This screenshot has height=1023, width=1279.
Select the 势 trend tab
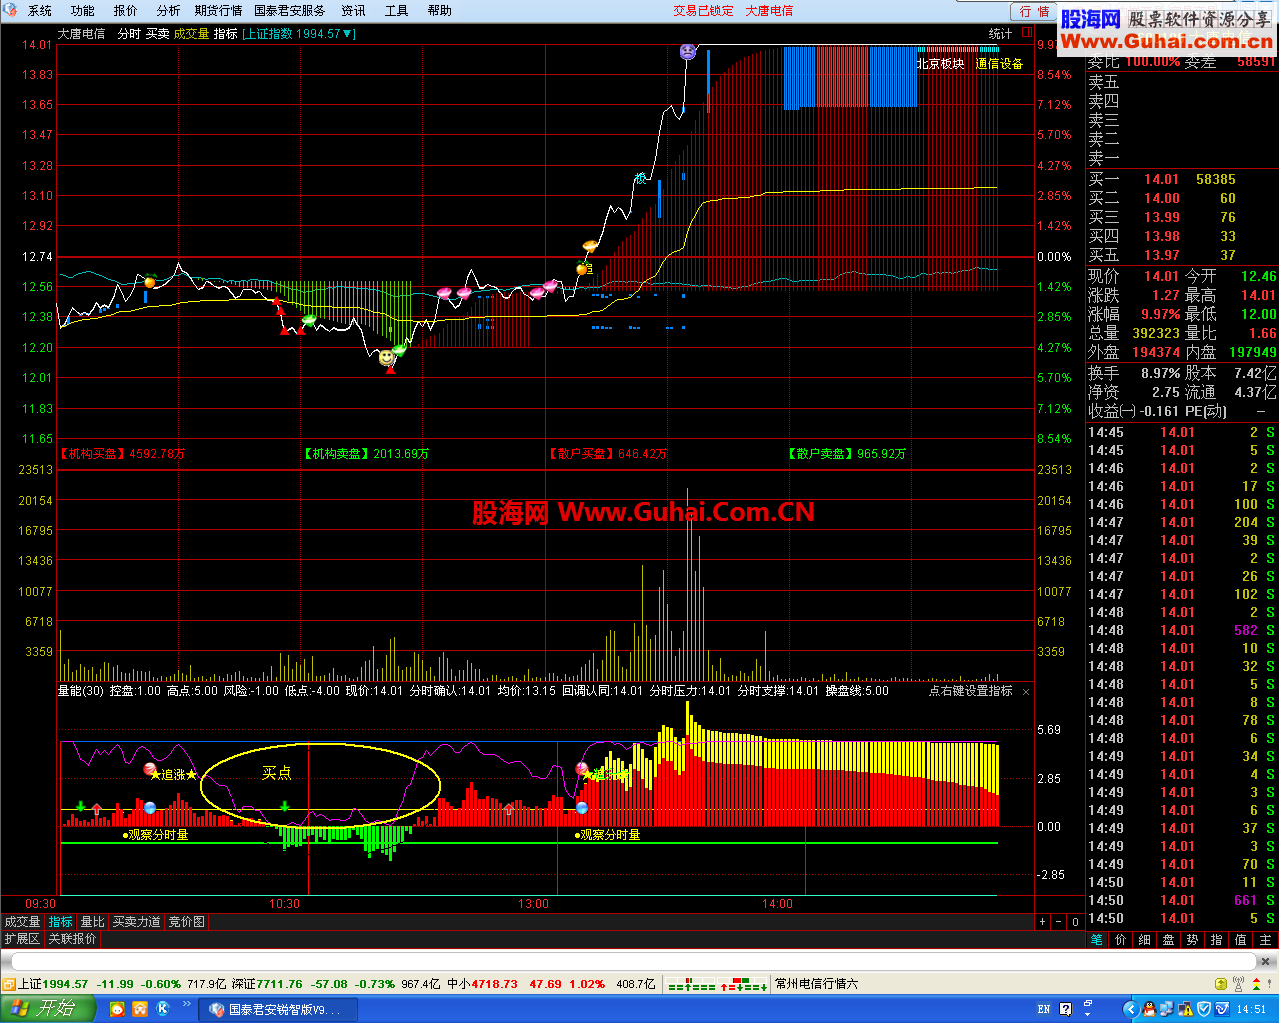(x=1192, y=940)
